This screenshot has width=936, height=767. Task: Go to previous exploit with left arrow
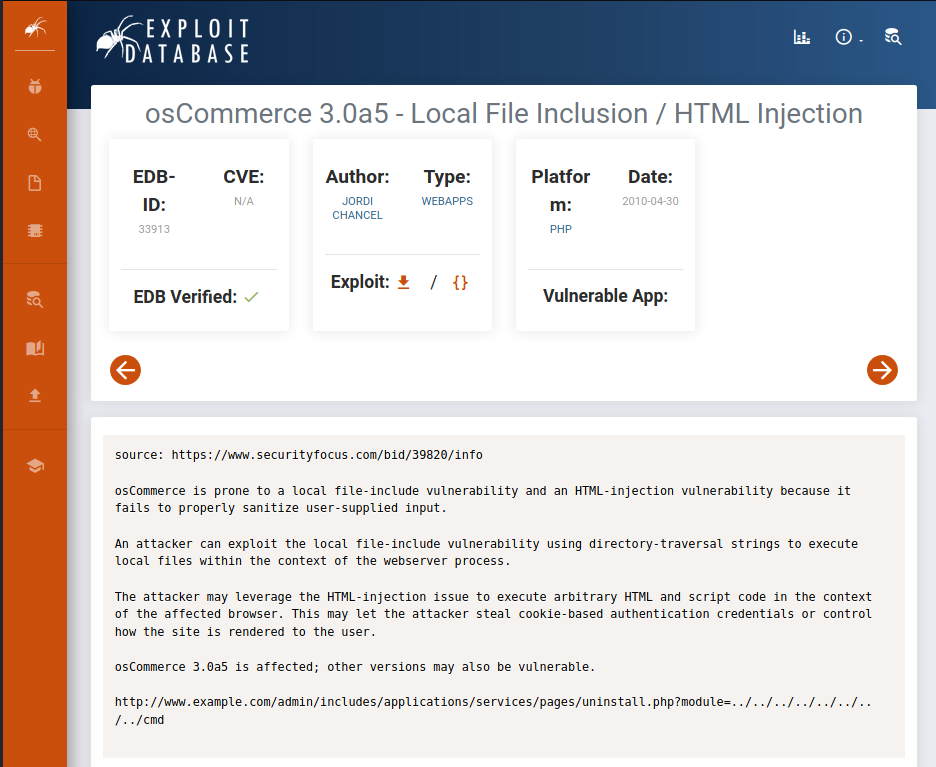(125, 370)
